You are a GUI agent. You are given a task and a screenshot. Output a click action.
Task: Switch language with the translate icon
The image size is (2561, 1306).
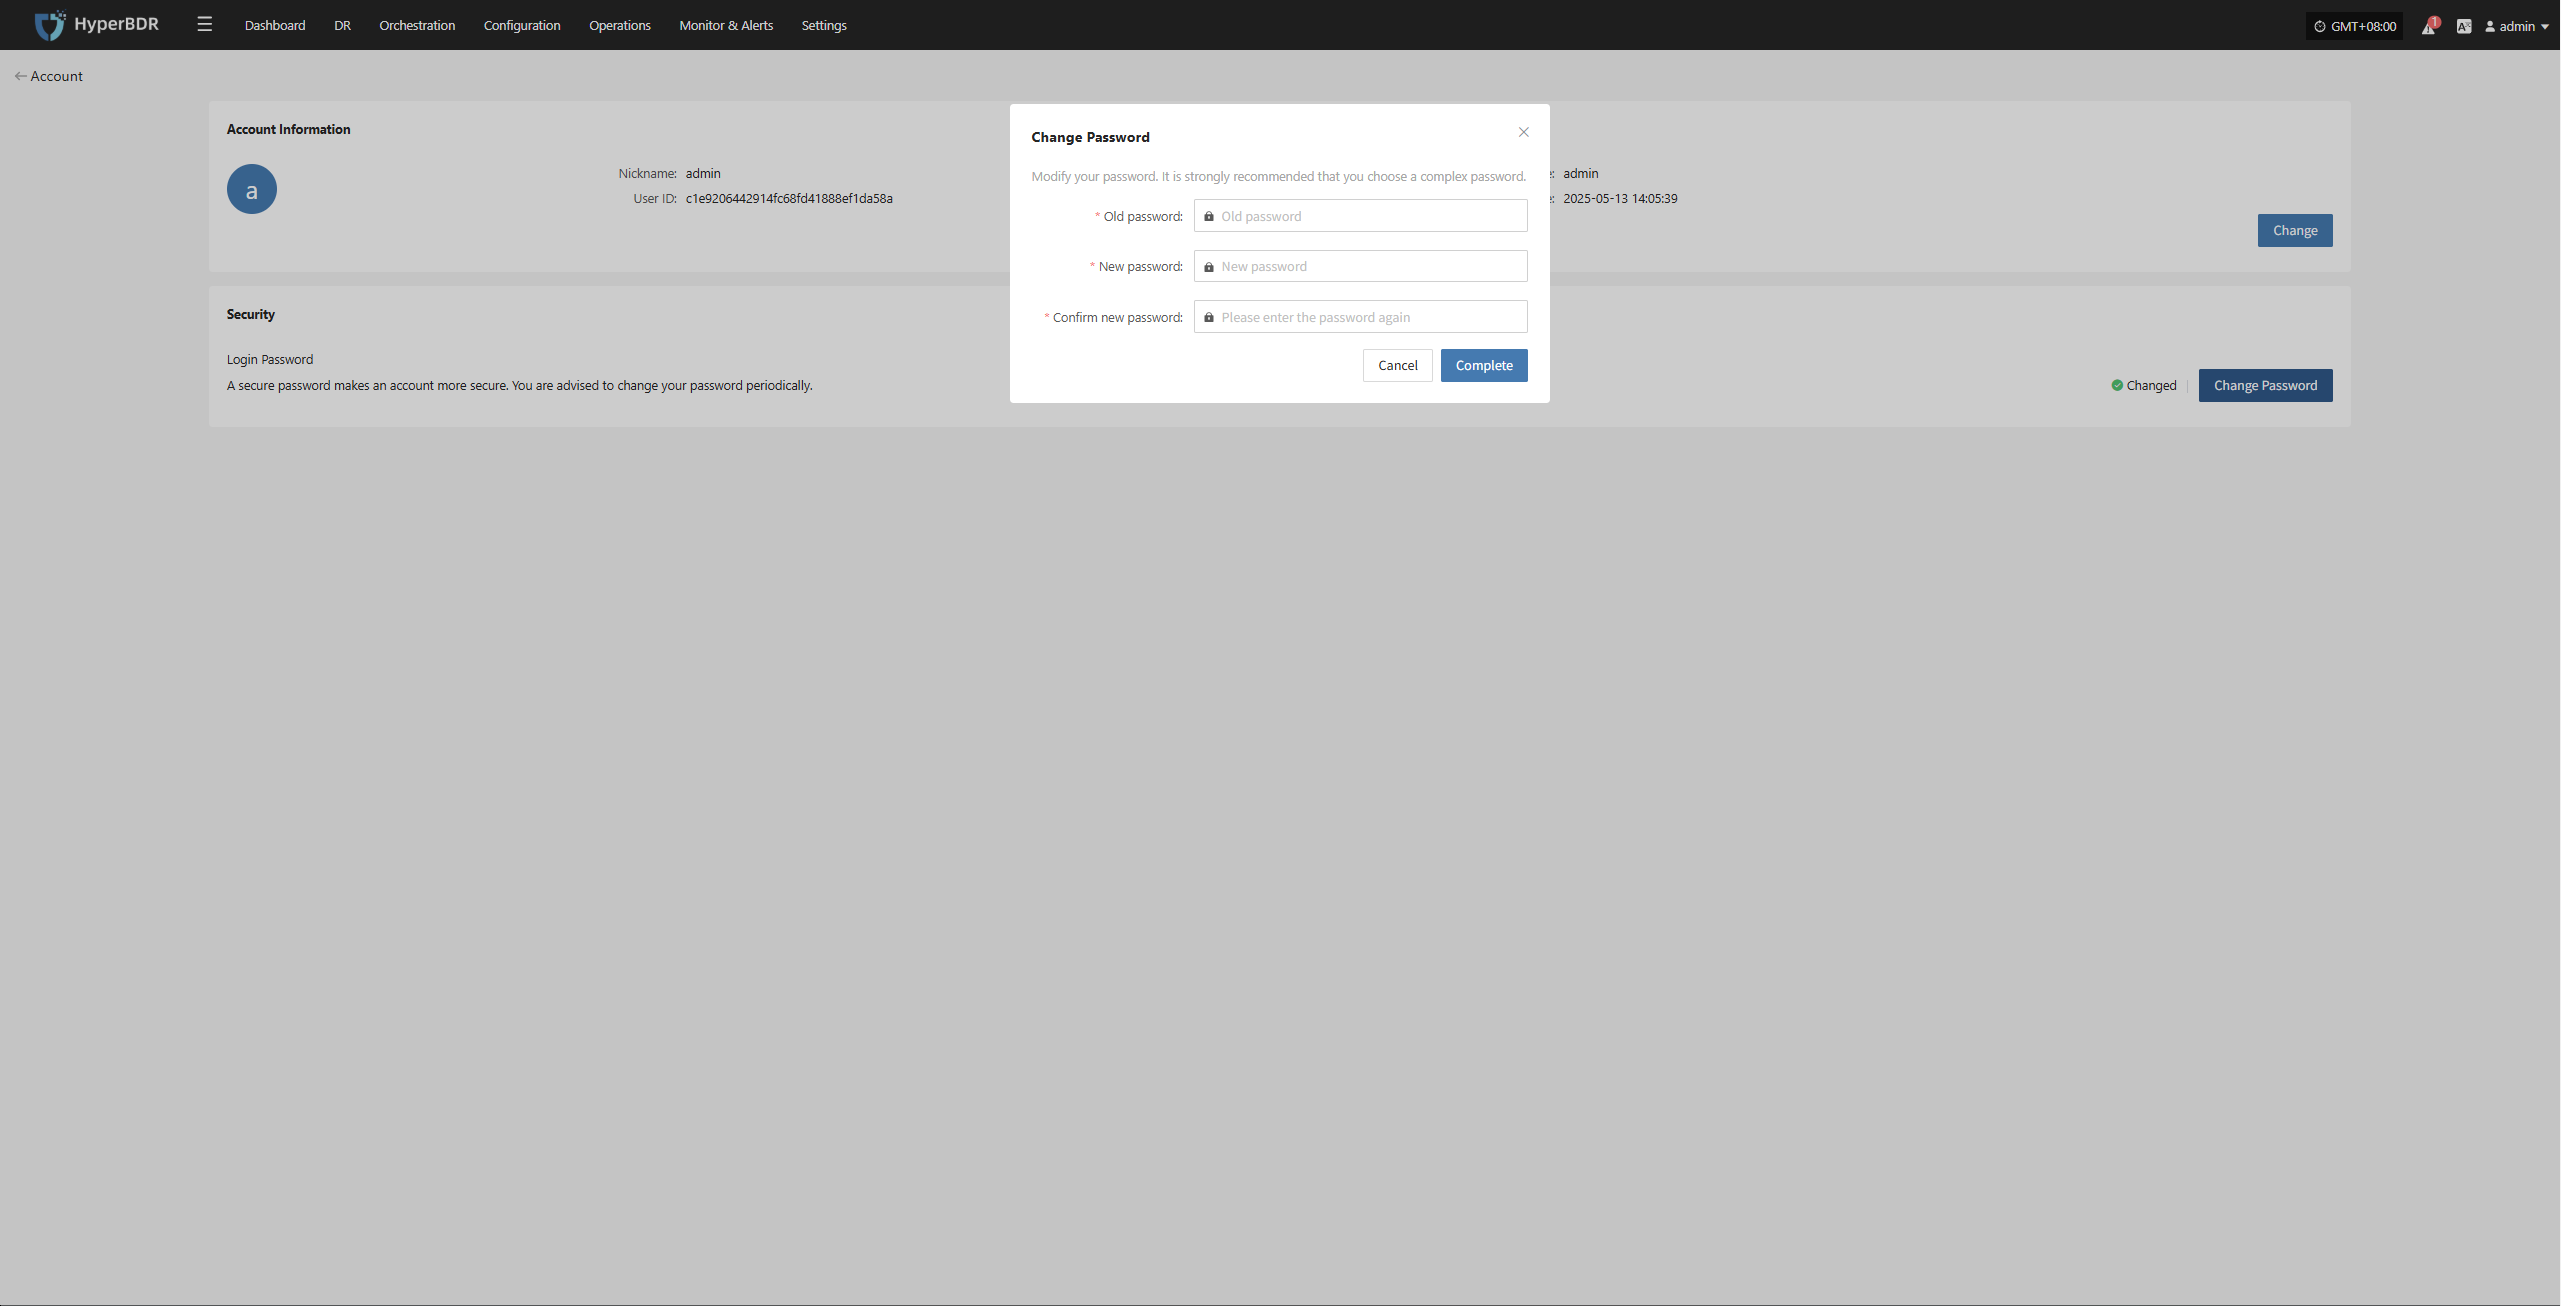[x=2464, y=26]
